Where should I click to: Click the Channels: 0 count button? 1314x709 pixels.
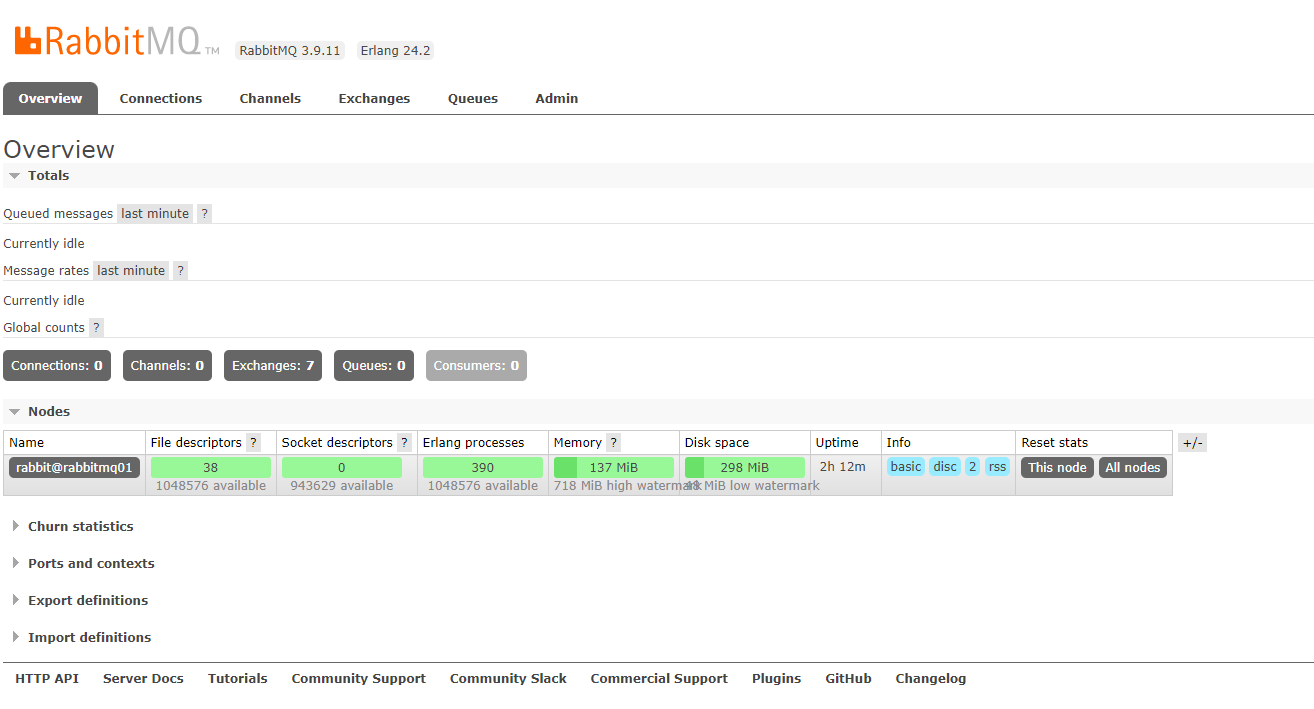pos(167,365)
